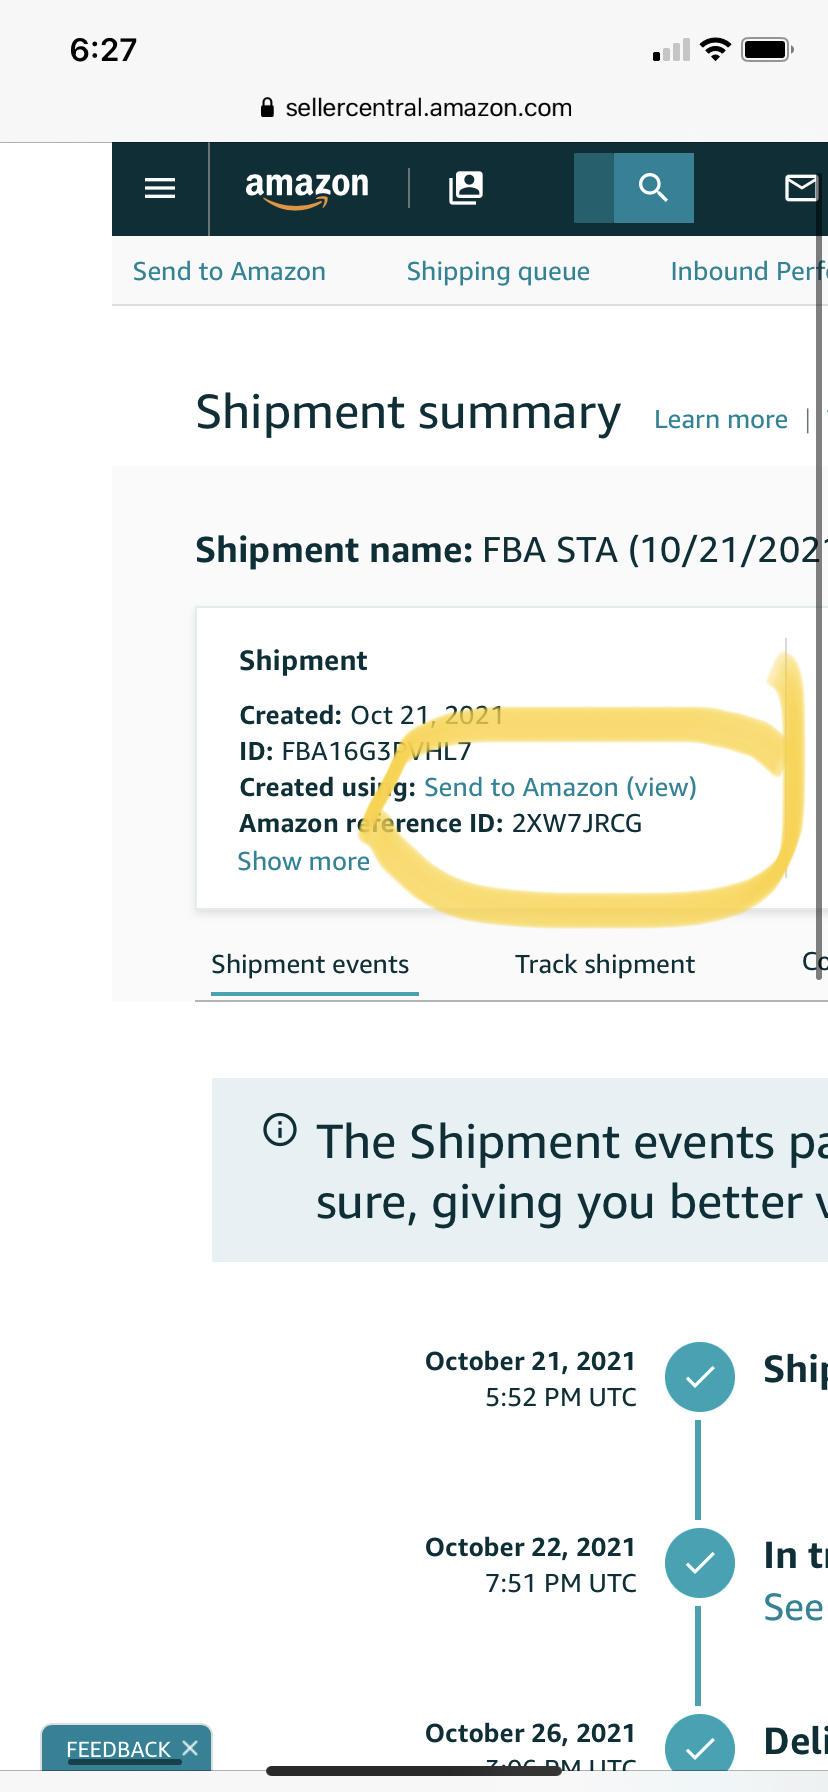This screenshot has width=828, height=1792.
Task: Open the Shipping queue menu item
Action: [498, 271]
